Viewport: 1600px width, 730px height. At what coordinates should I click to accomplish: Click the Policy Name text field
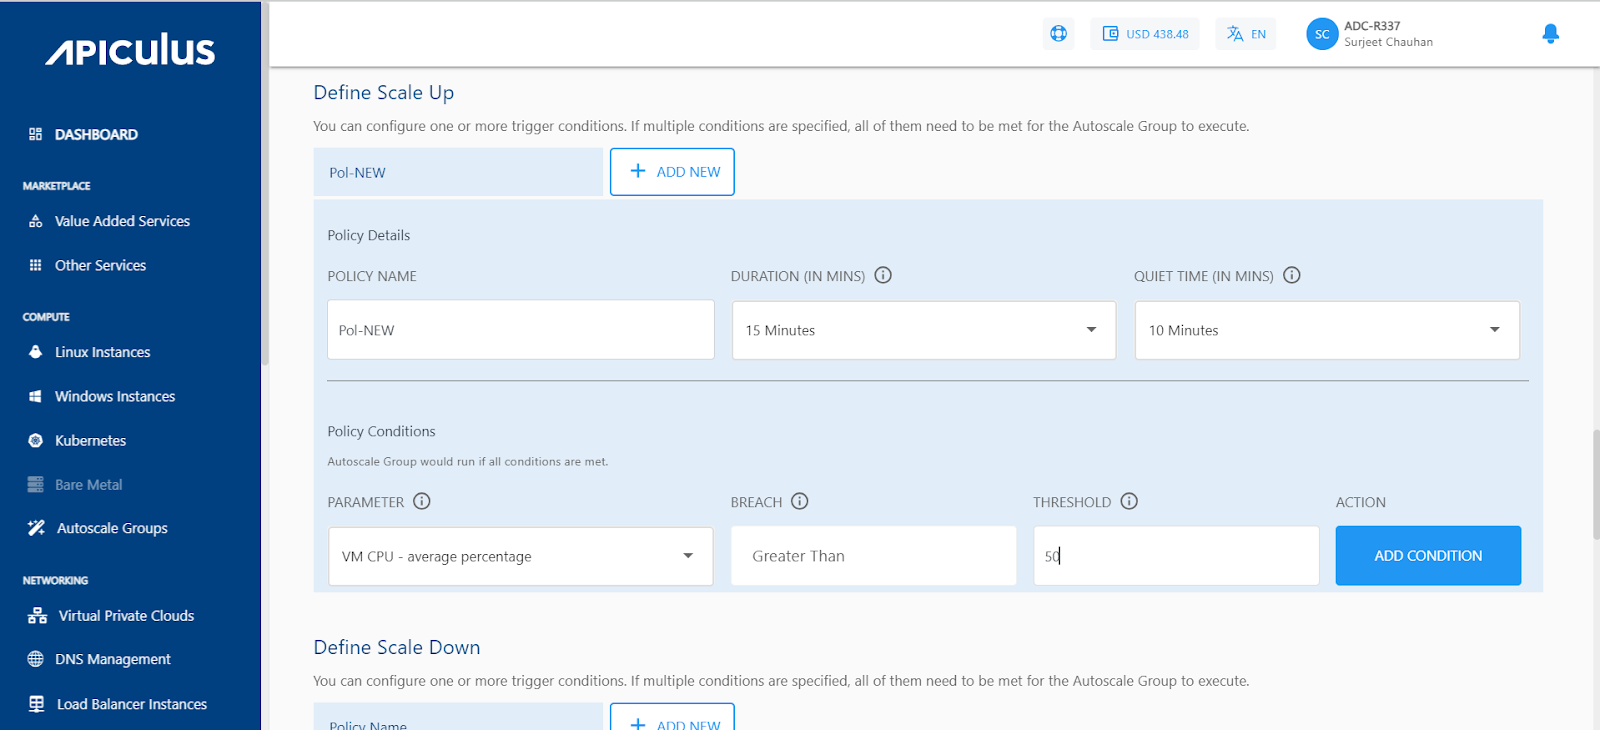pos(520,330)
